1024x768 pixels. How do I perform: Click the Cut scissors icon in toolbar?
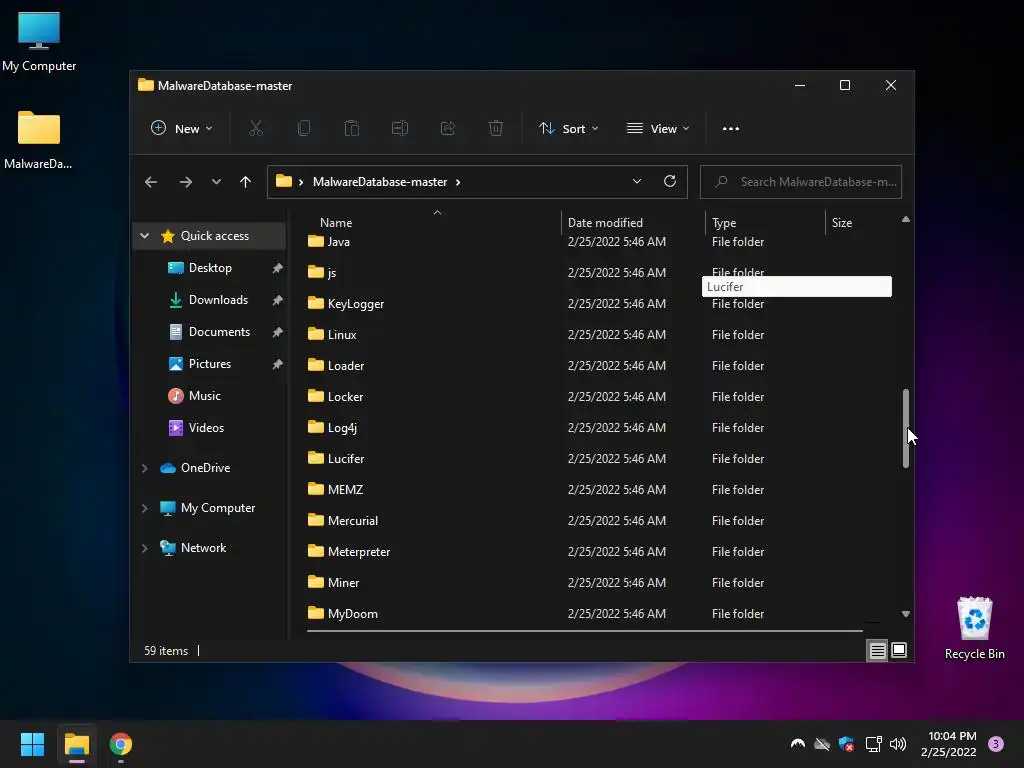pos(255,129)
